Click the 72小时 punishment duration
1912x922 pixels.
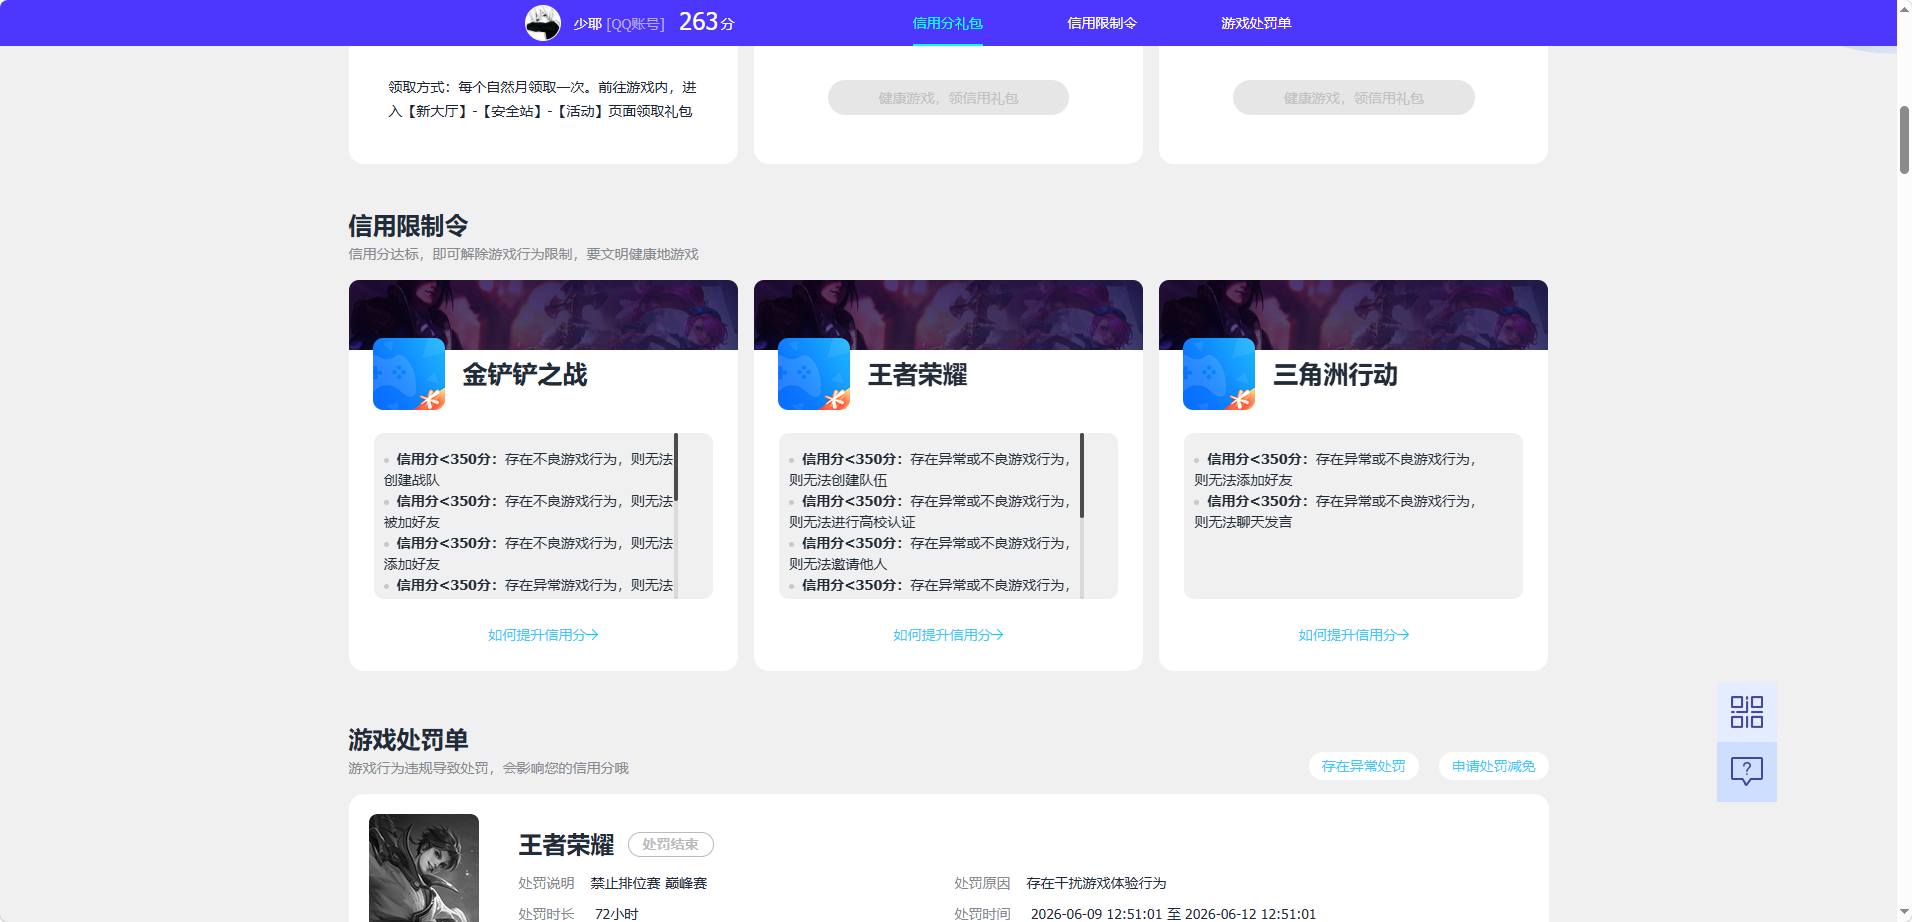point(616,914)
